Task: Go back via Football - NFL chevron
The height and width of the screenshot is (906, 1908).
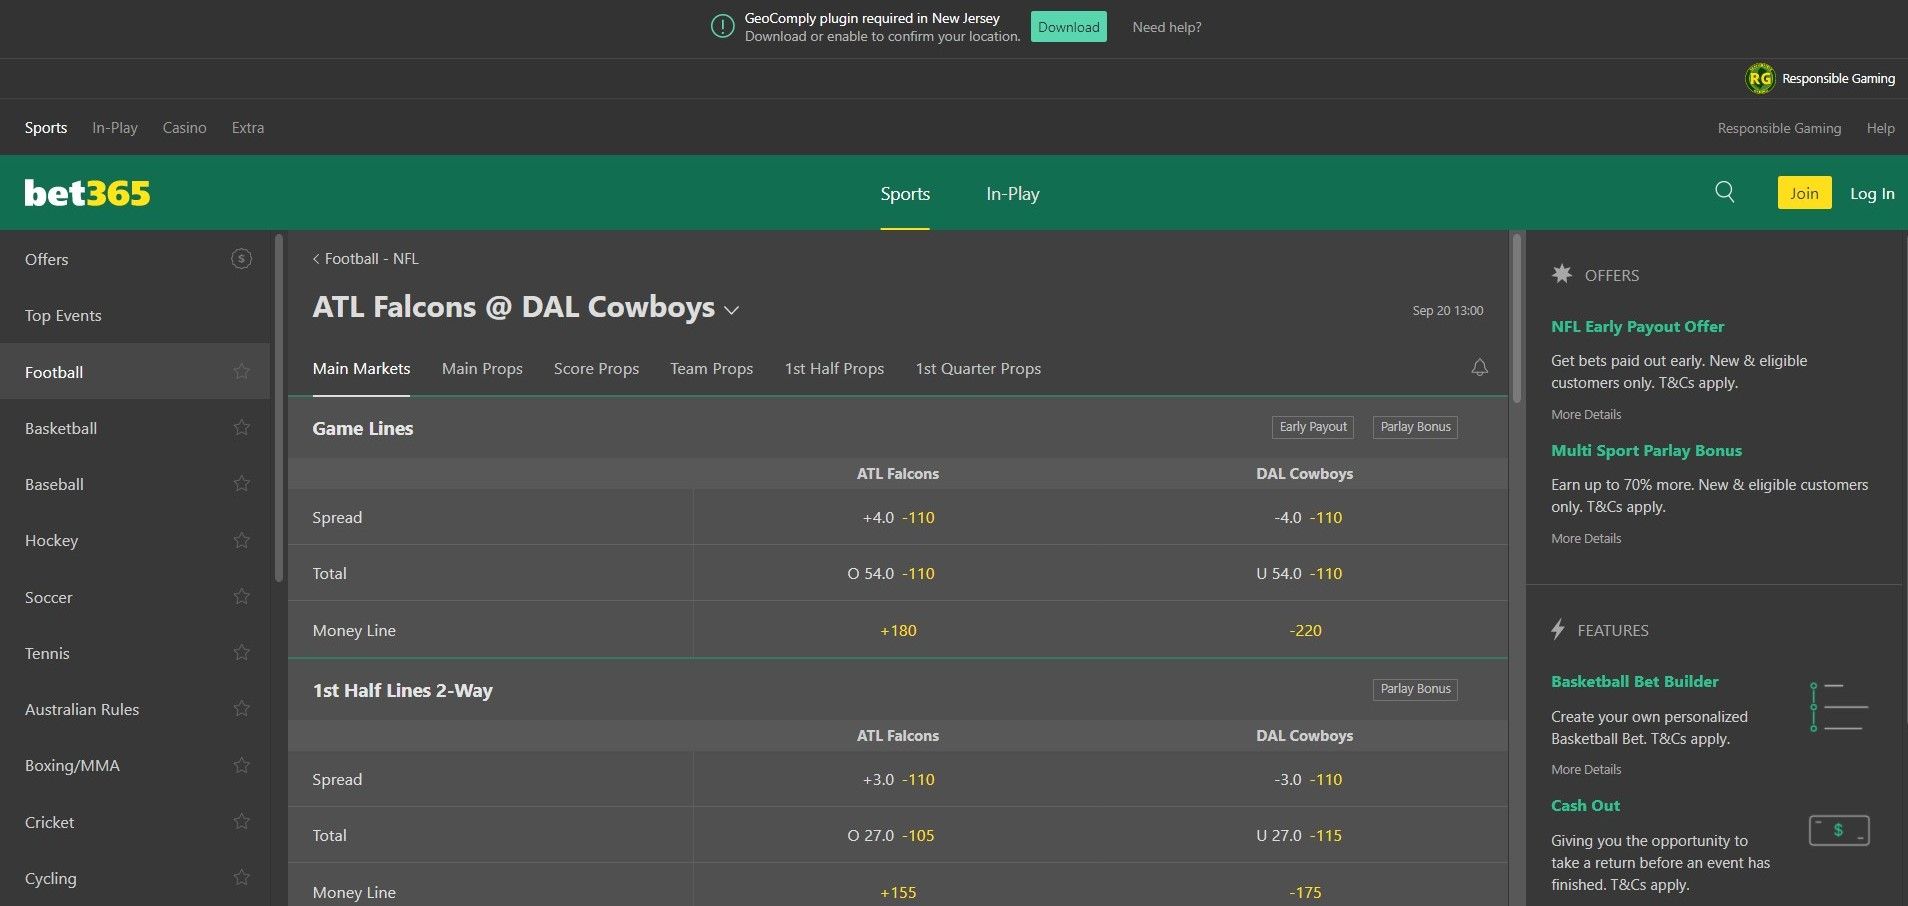Action: 316,259
